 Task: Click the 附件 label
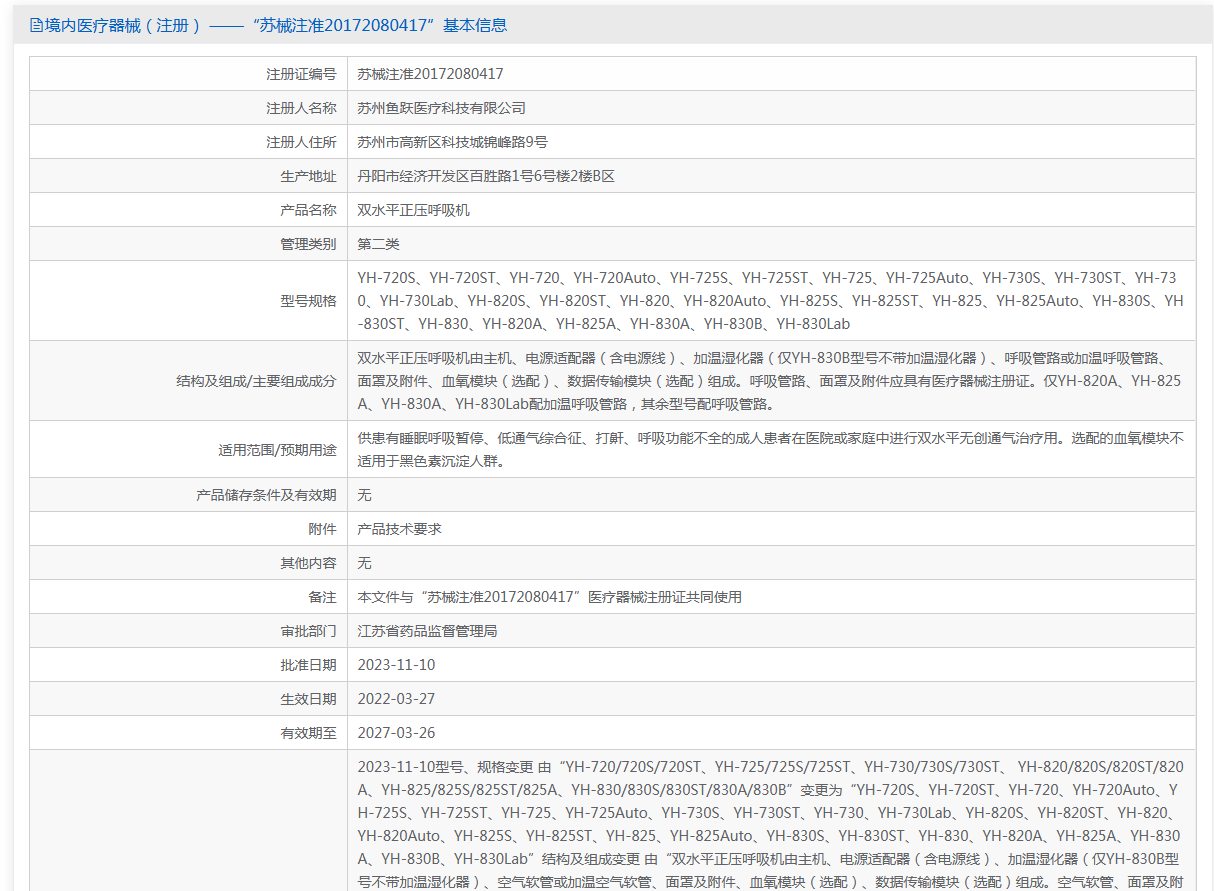[322, 529]
